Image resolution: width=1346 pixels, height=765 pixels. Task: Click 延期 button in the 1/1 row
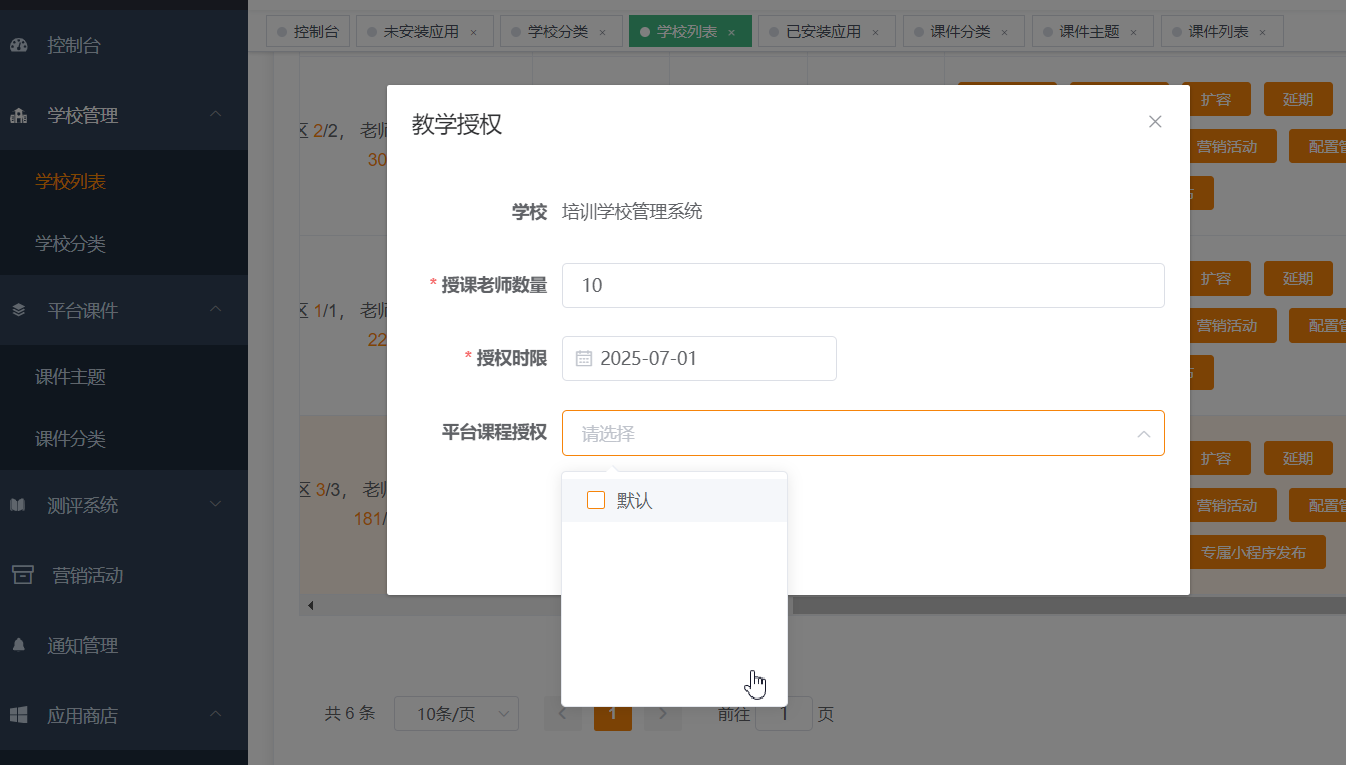pos(1298,278)
